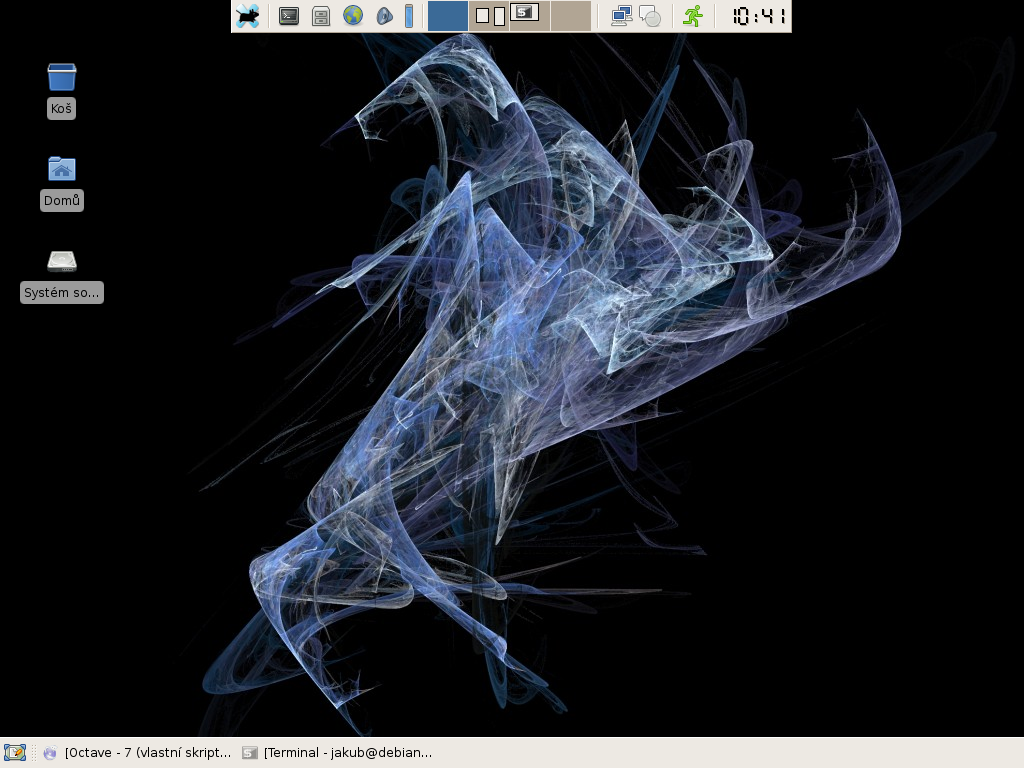Open the Domů home folder icon
1024x768 pixels.
point(61,170)
